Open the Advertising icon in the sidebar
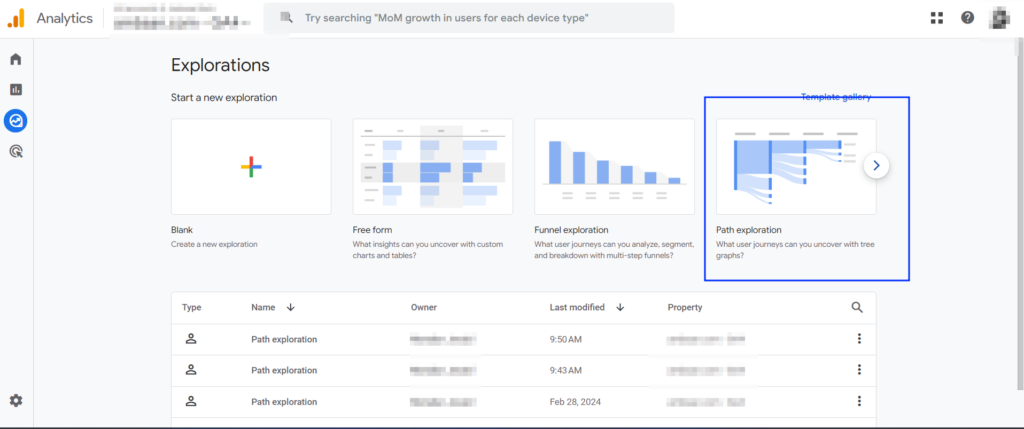 coord(16,151)
